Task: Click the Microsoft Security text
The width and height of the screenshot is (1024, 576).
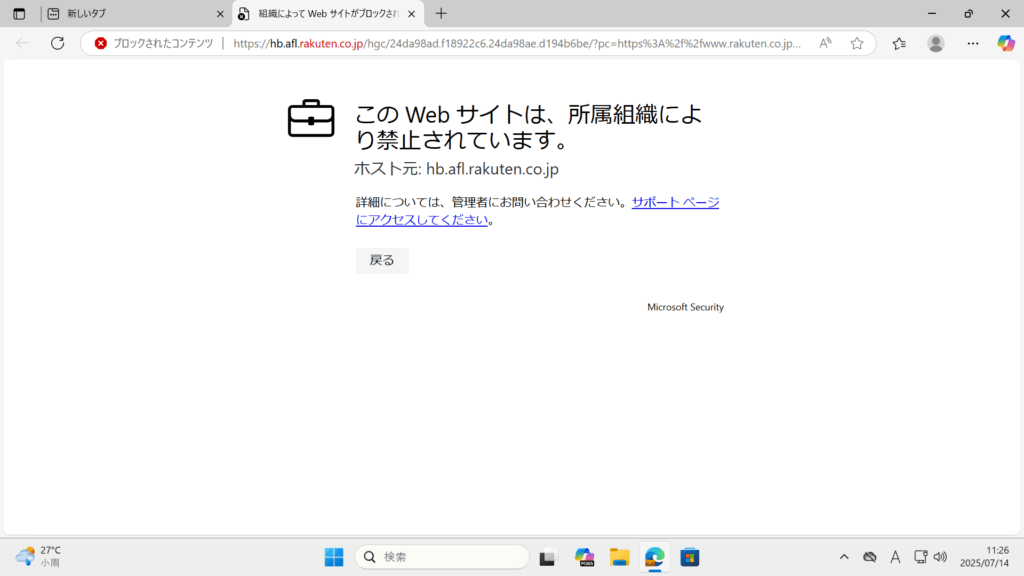Action: tap(685, 307)
